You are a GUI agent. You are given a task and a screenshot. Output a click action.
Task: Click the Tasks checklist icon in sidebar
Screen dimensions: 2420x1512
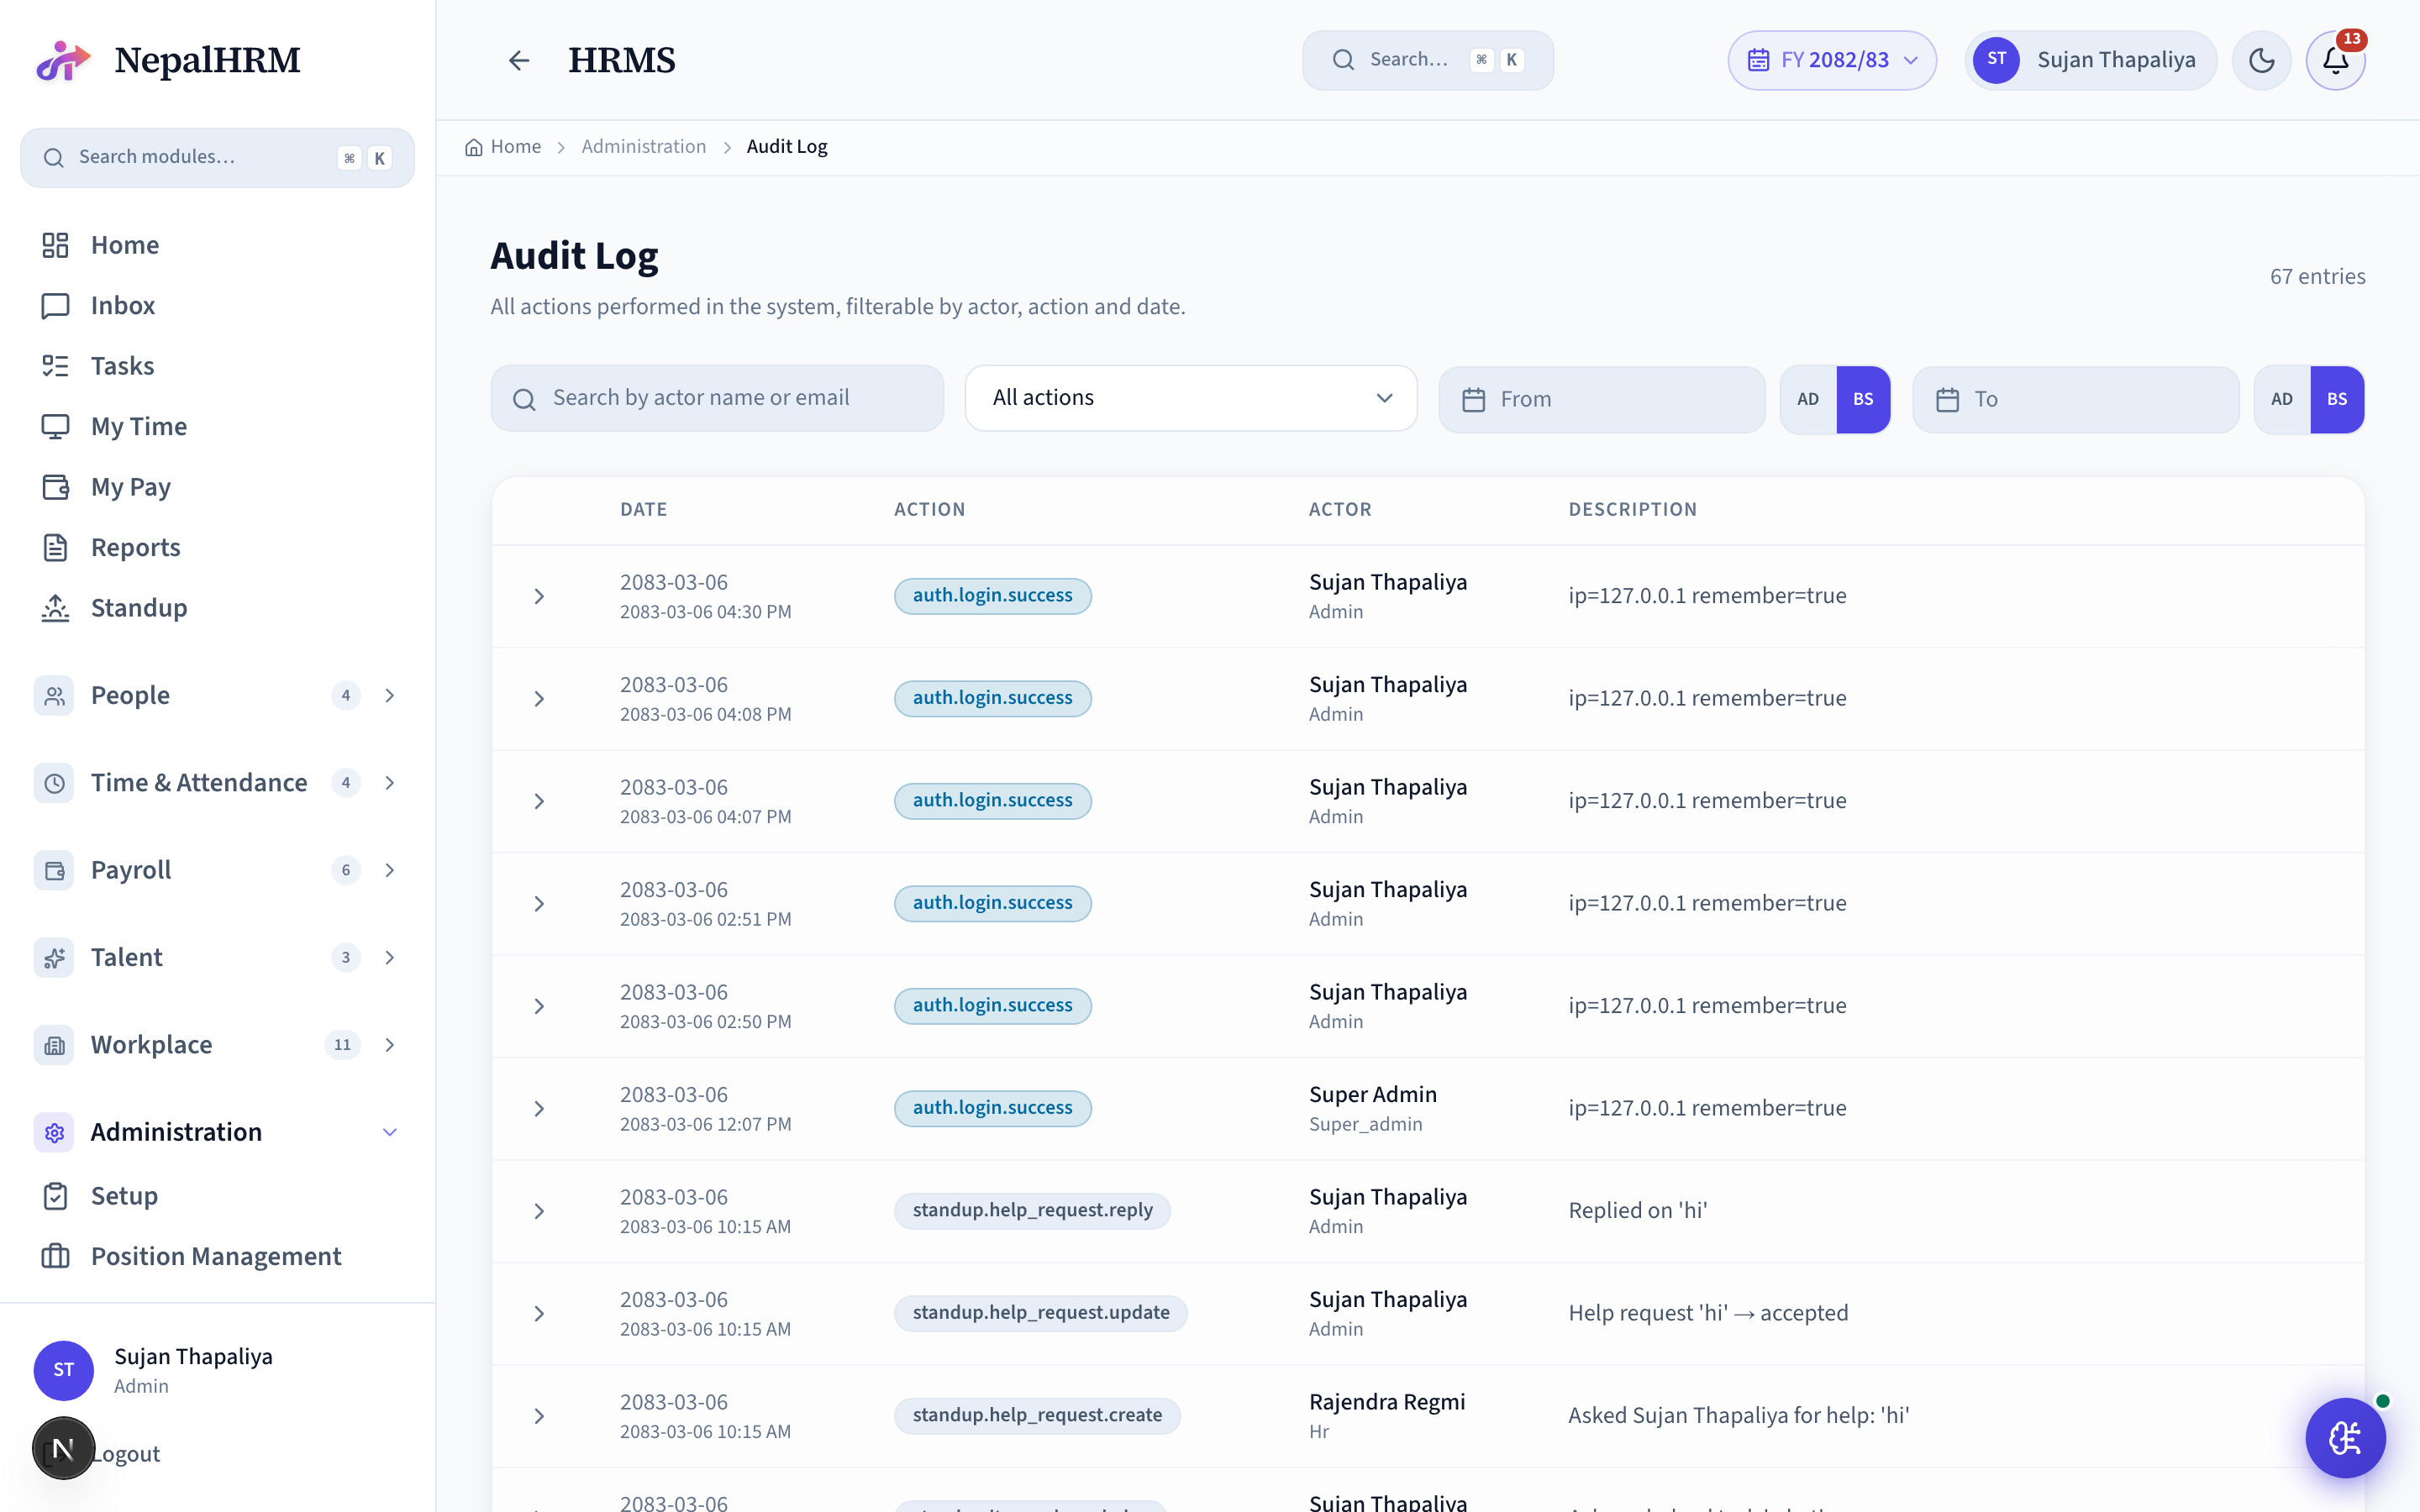[x=55, y=366]
